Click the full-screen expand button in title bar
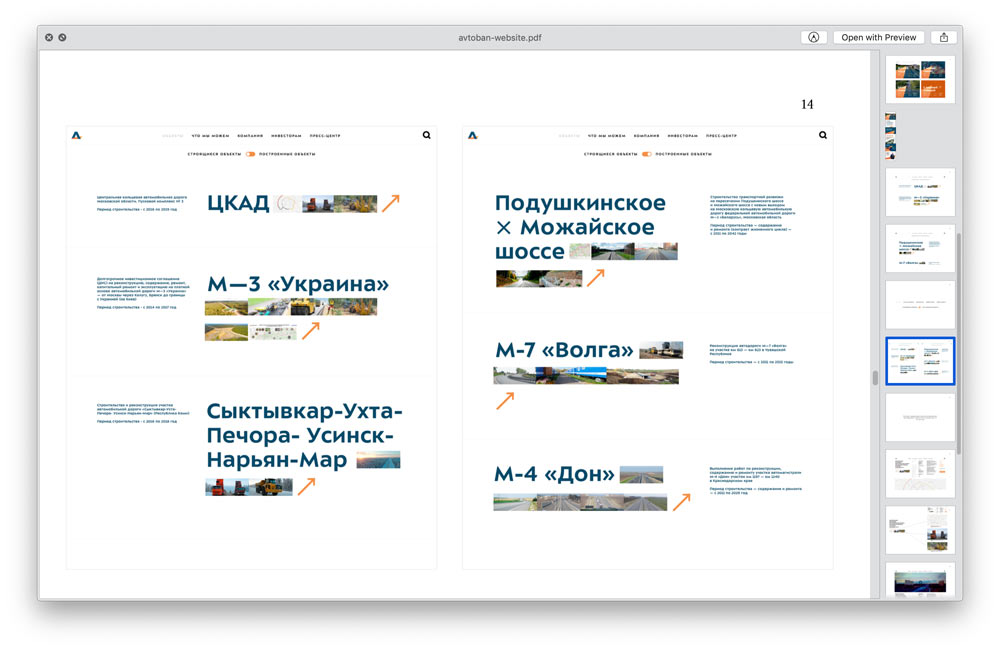Viewport: 1000px width, 650px height. (62, 37)
